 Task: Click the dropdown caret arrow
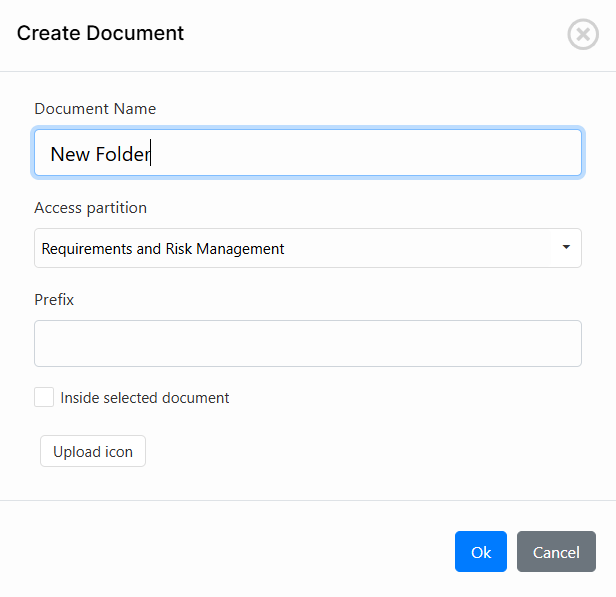click(566, 247)
